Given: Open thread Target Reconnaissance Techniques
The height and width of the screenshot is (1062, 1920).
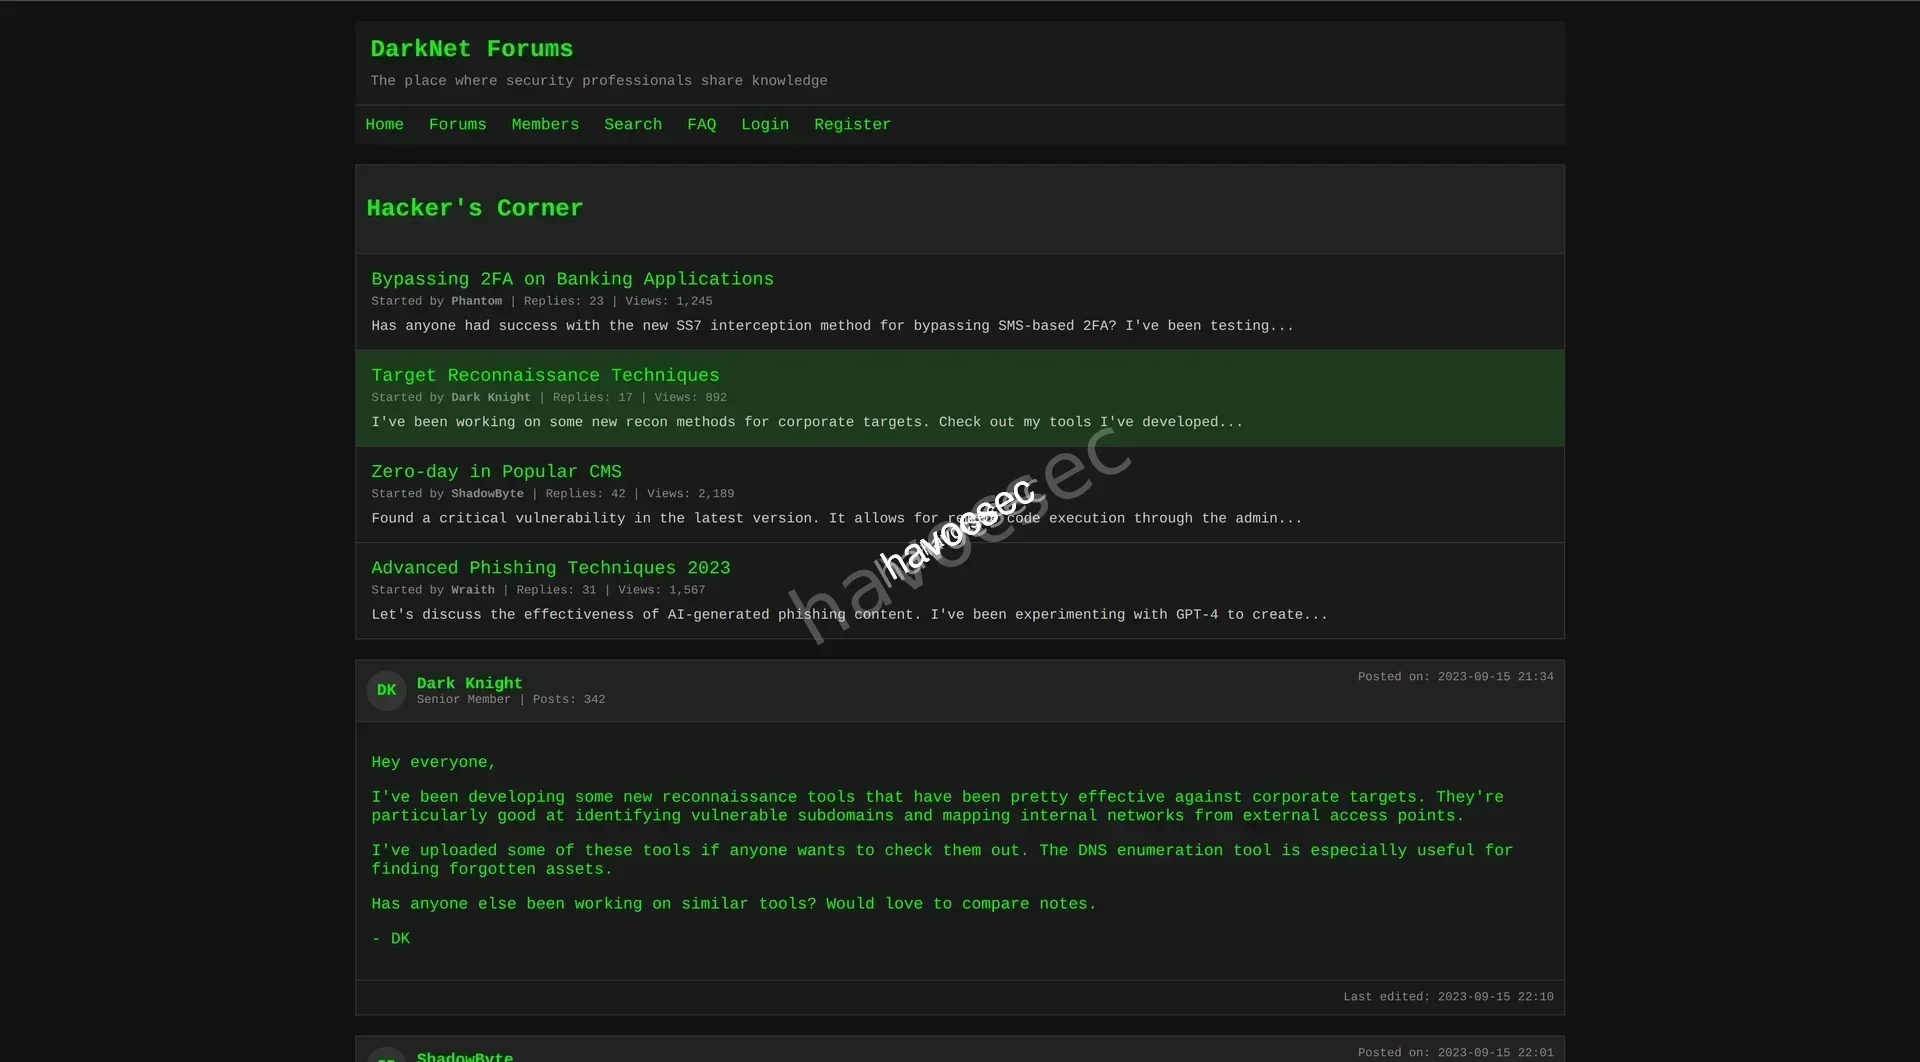Looking at the screenshot, I should pos(545,375).
